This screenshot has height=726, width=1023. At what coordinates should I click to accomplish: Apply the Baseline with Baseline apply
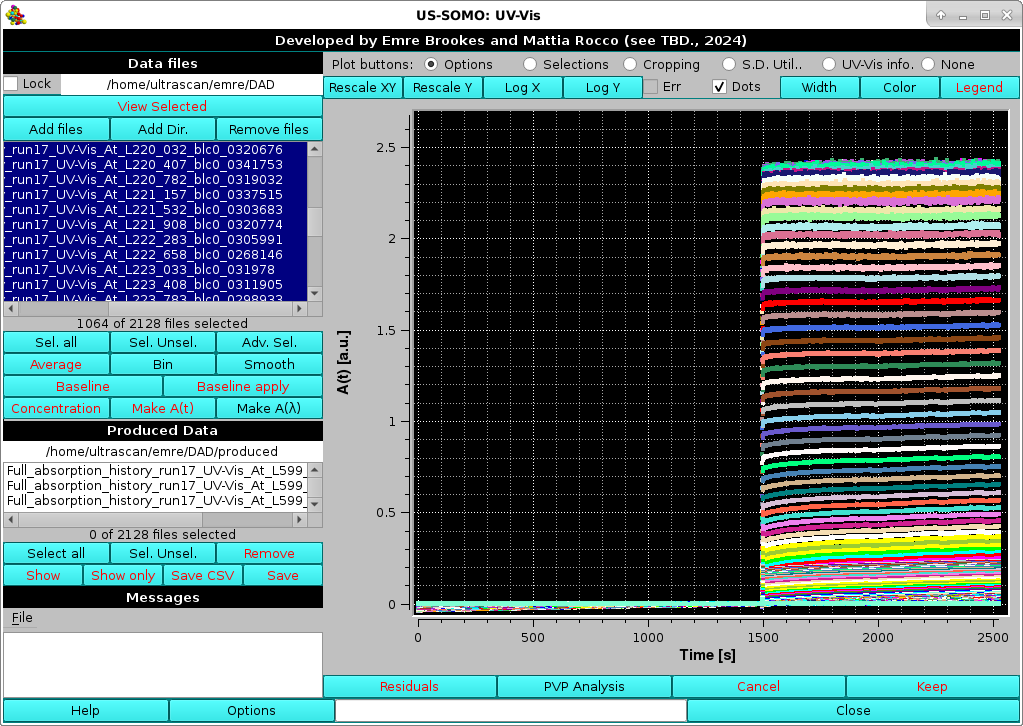243,386
